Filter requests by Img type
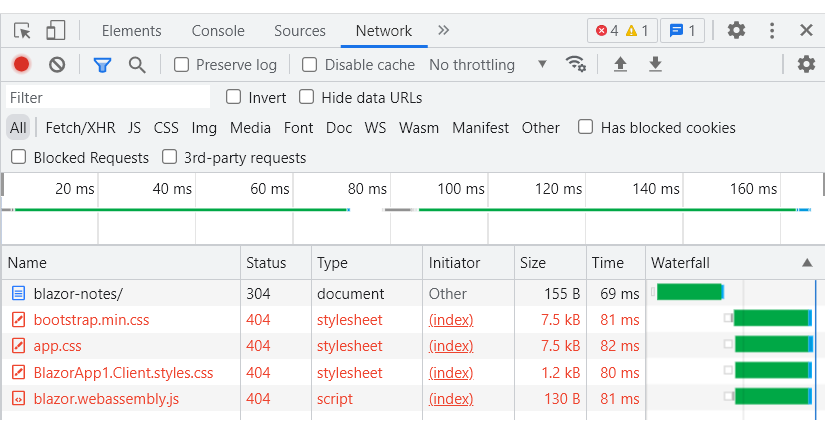Screen dimensions: 825x433 coord(204,128)
